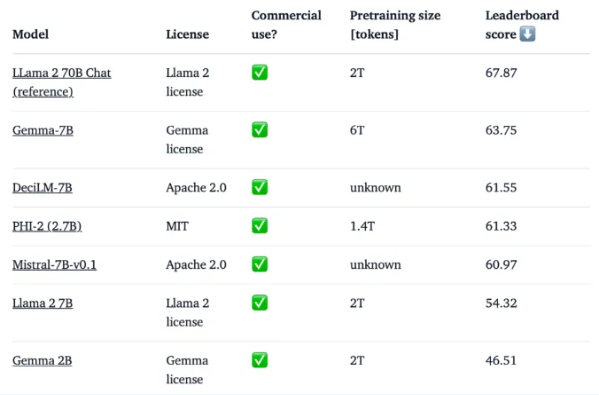The height and width of the screenshot is (395, 599).
Task: Click the Pretraining size [tokens] column header
Action: (x=395, y=25)
